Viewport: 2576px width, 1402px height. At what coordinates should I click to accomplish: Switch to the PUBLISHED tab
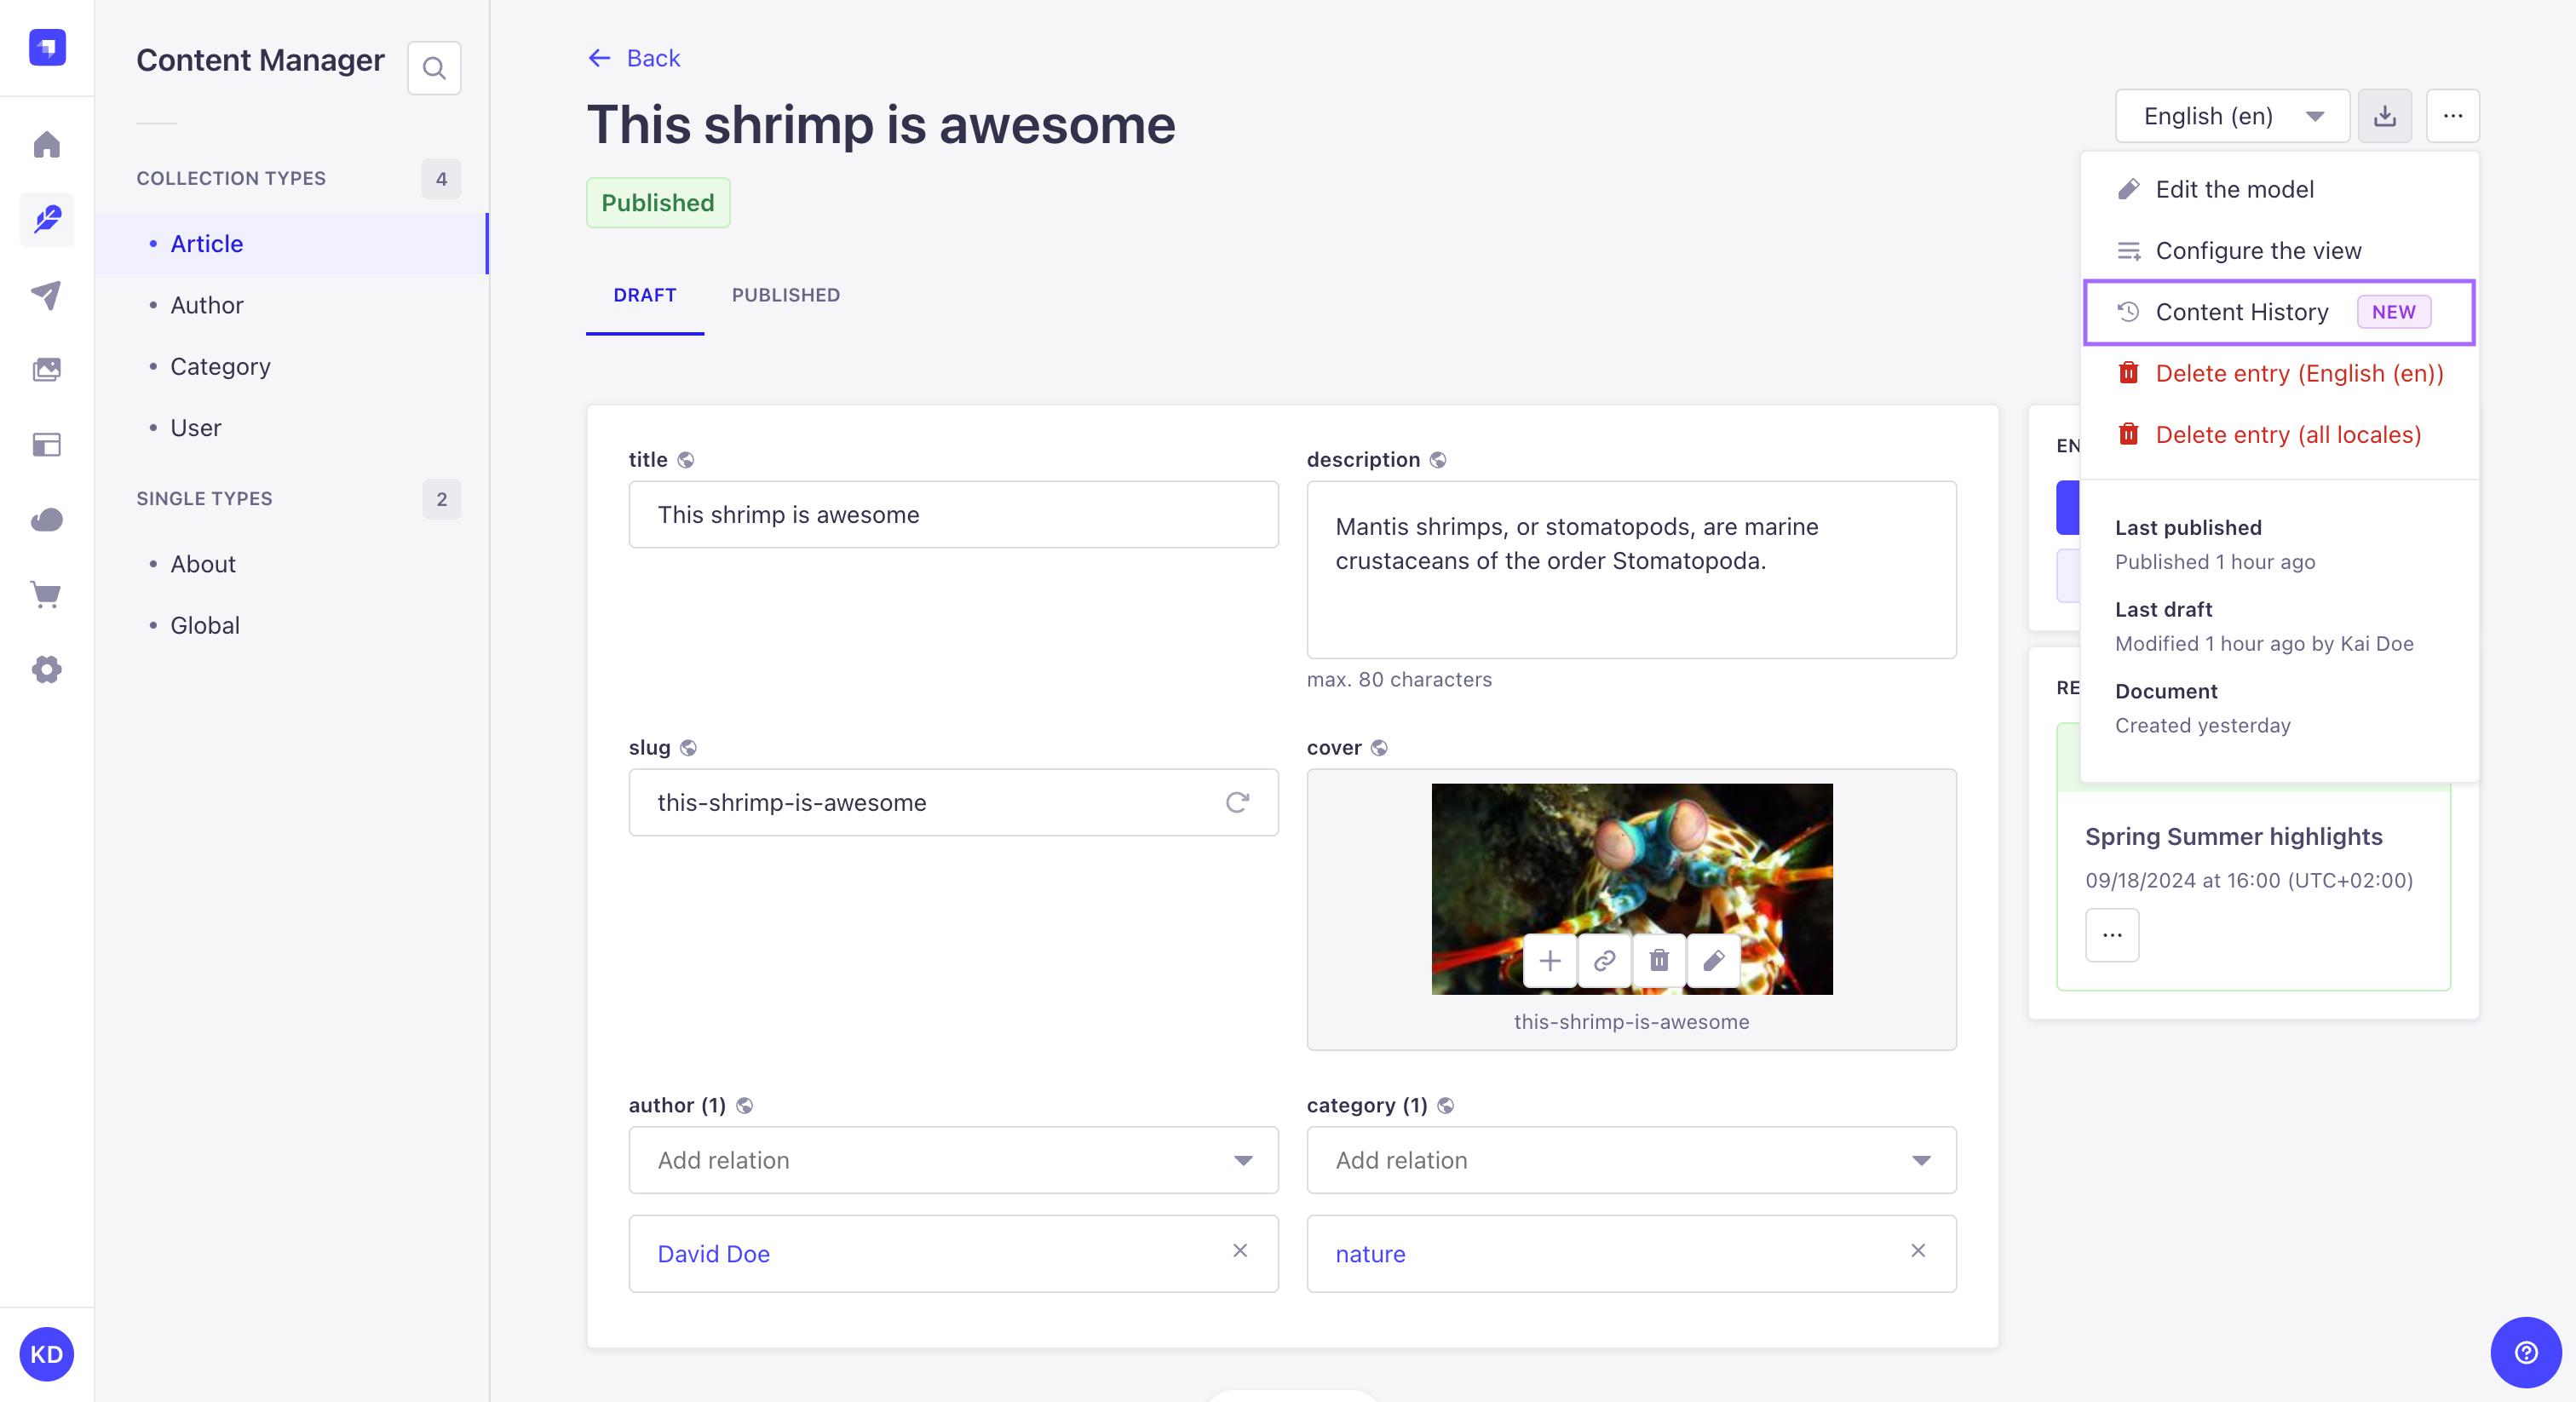pyautogui.click(x=785, y=294)
